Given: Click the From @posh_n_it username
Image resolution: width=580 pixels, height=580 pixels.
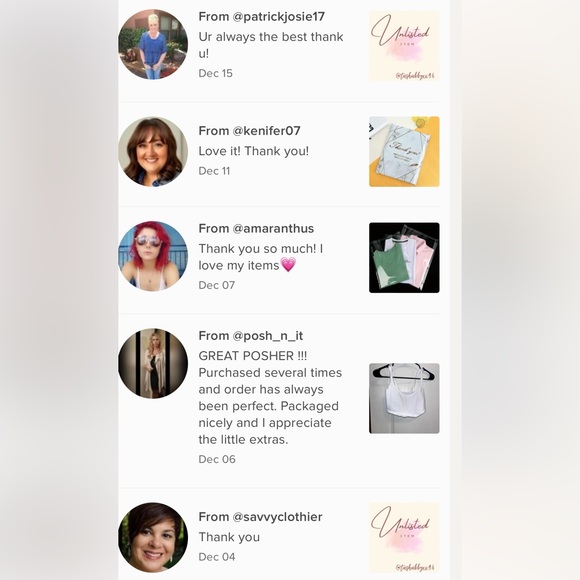Looking at the screenshot, I should (251, 336).
